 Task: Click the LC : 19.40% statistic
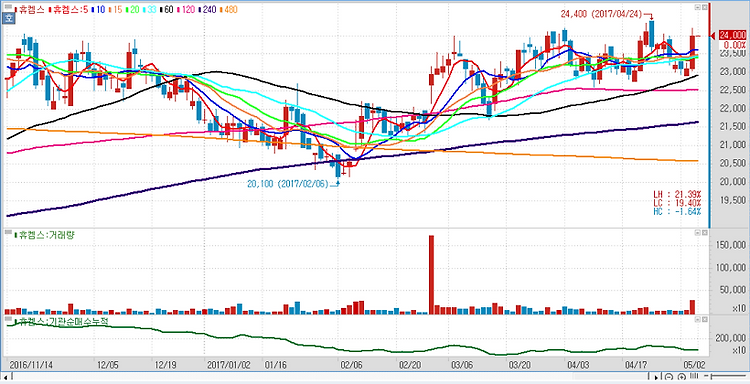(x=677, y=203)
